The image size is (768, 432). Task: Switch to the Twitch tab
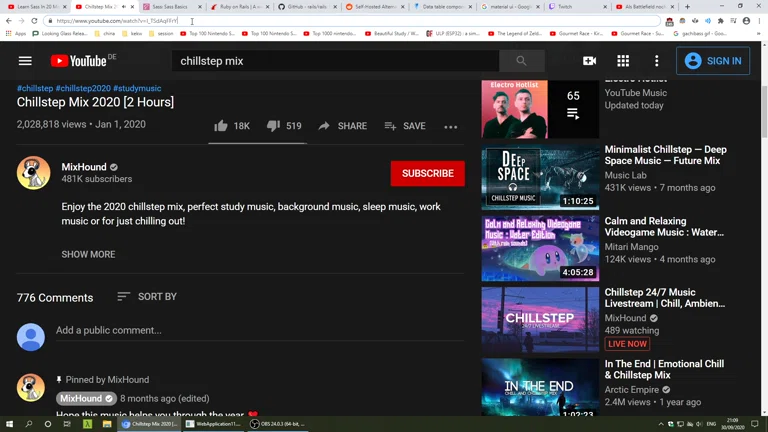point(577,7)
